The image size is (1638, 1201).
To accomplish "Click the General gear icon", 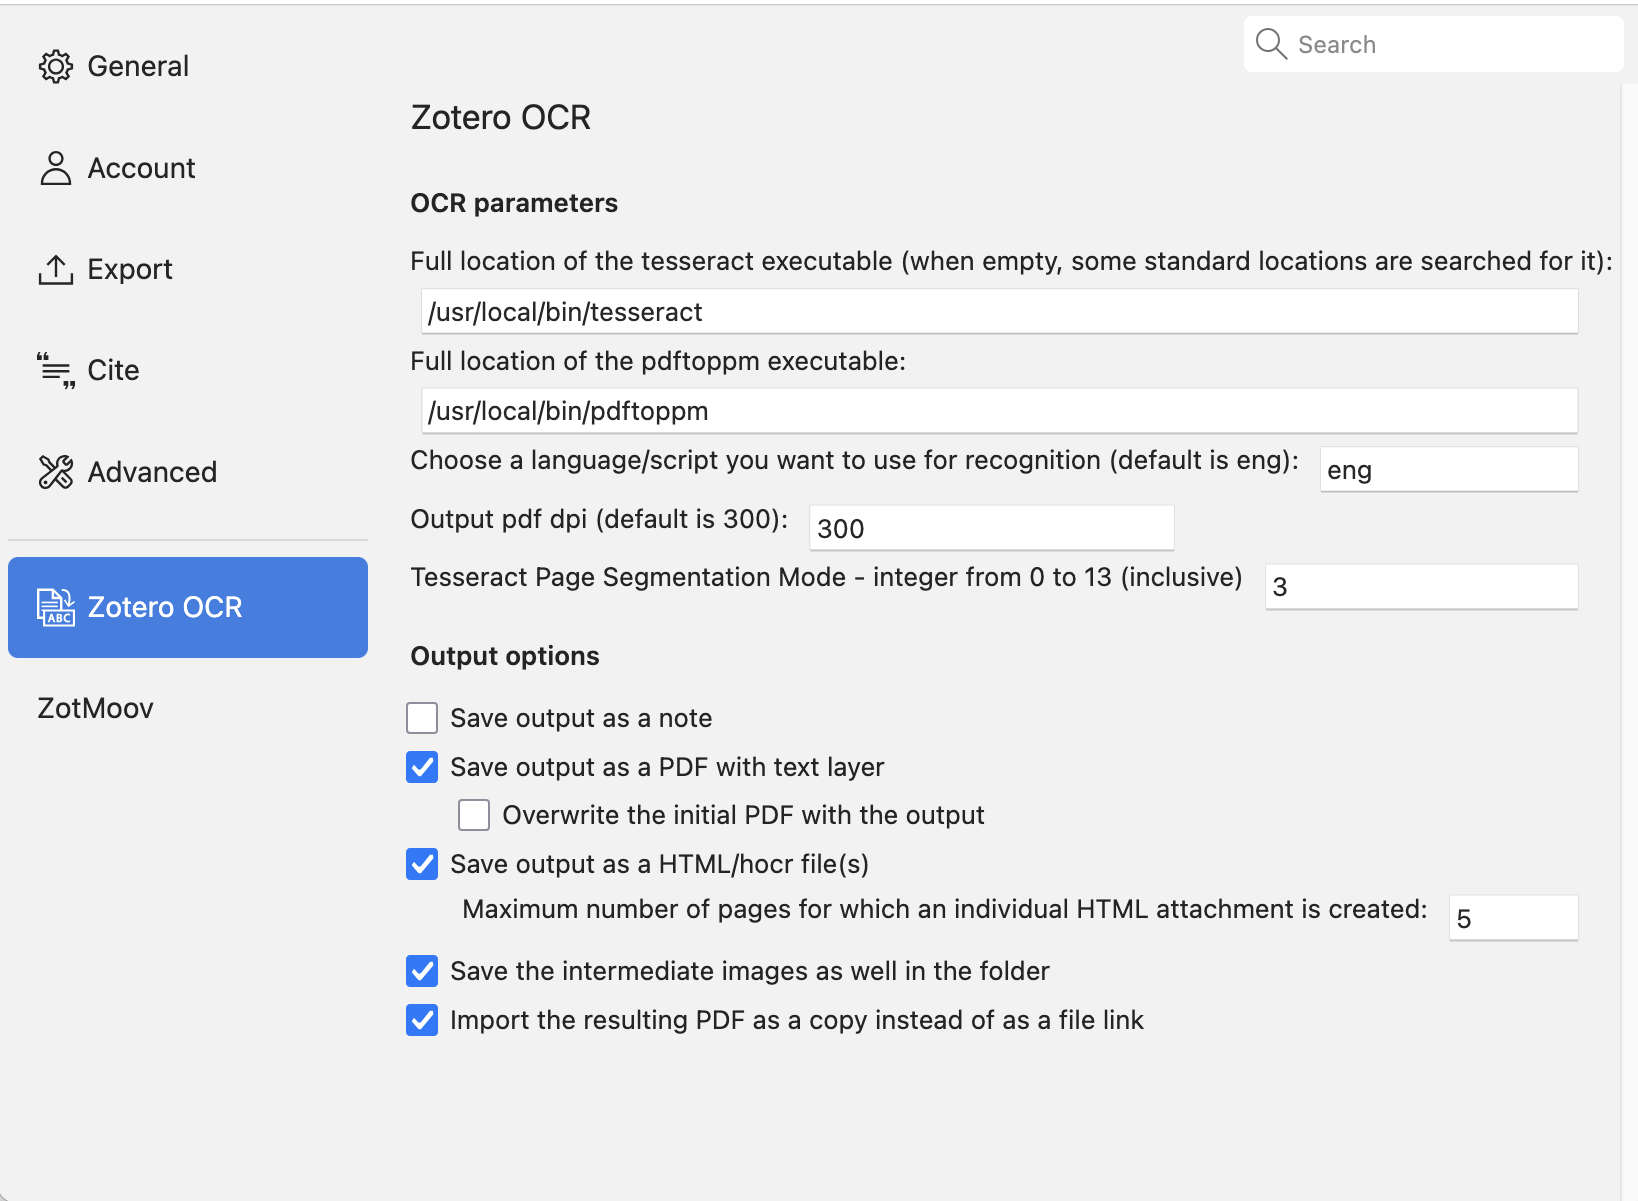I will (56, 66).
